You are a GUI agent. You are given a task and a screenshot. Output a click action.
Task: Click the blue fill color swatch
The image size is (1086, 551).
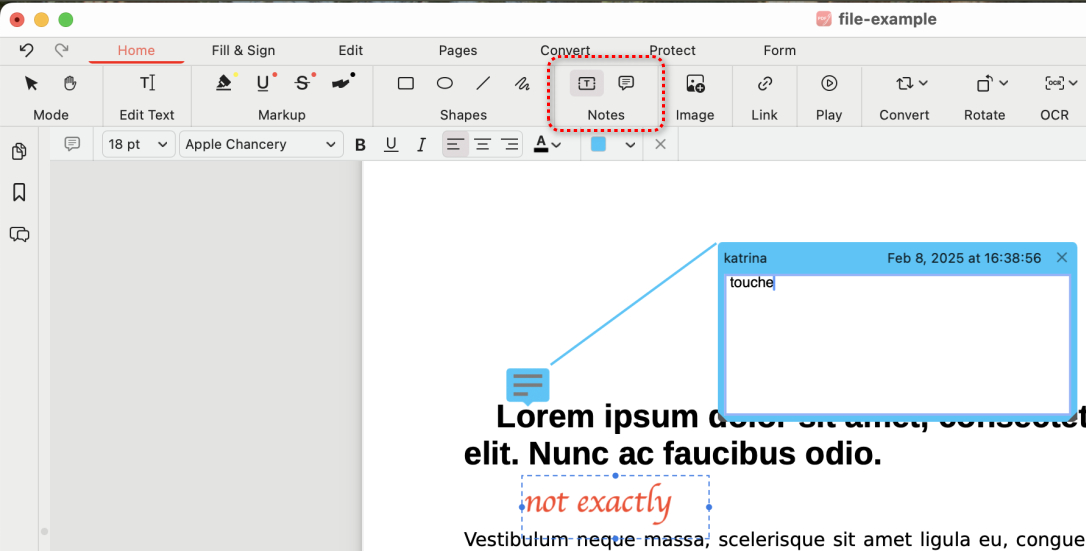[598, 145]
